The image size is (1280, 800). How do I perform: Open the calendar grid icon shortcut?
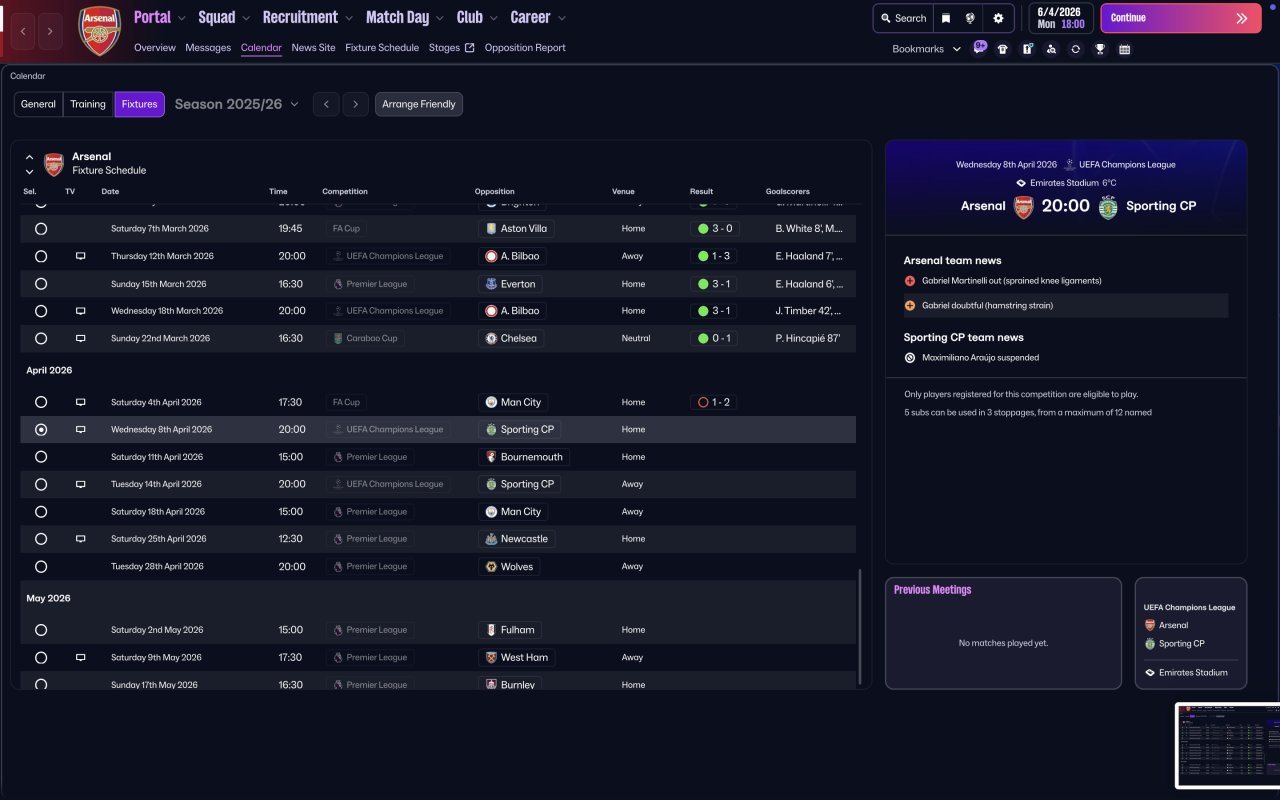pos(1124,49)
